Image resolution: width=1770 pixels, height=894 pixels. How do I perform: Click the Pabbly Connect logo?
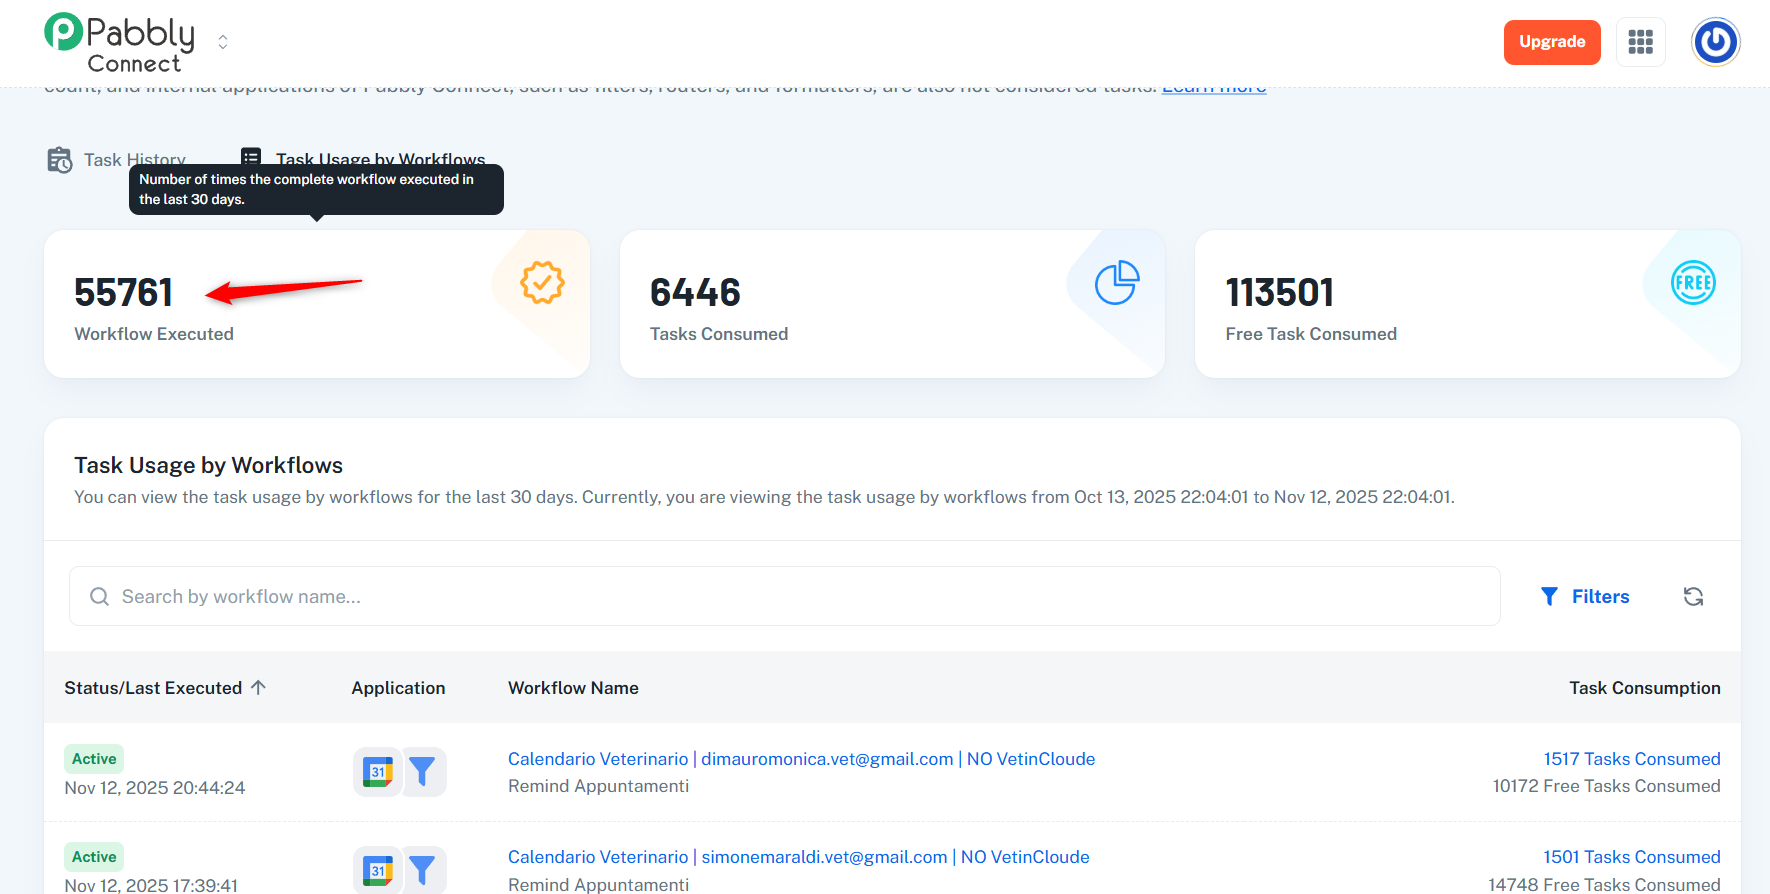click(x=120, y=44)
